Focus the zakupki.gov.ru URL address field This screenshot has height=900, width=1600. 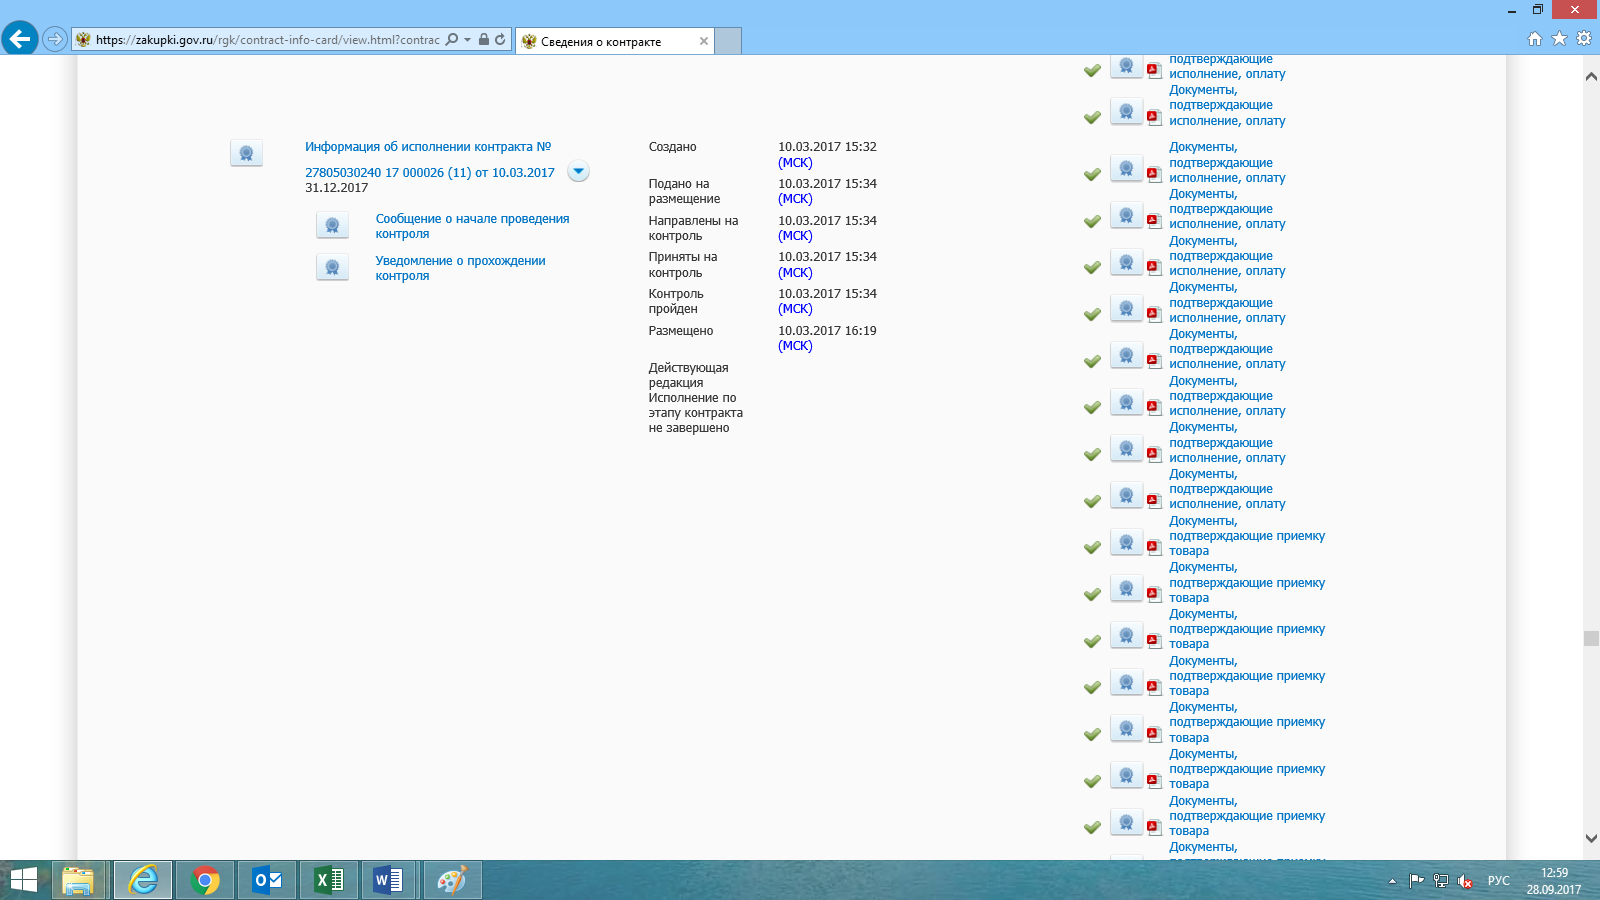coord(267,40)
